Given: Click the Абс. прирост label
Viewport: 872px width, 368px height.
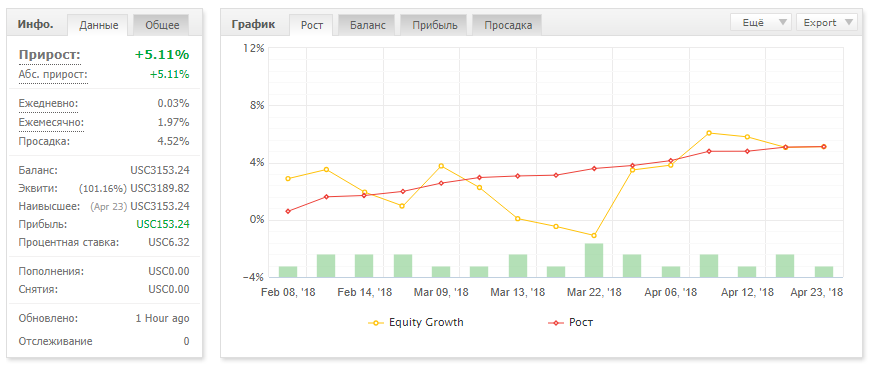Looking at the screenshot, I should pos(53,74).
